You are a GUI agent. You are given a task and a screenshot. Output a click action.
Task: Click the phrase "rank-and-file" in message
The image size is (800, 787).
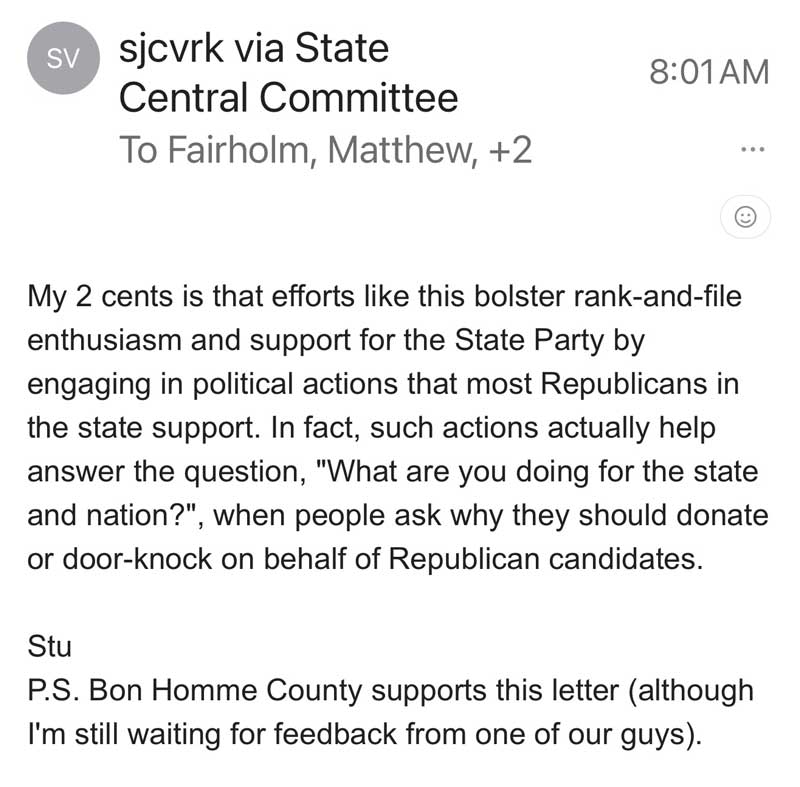658,296
